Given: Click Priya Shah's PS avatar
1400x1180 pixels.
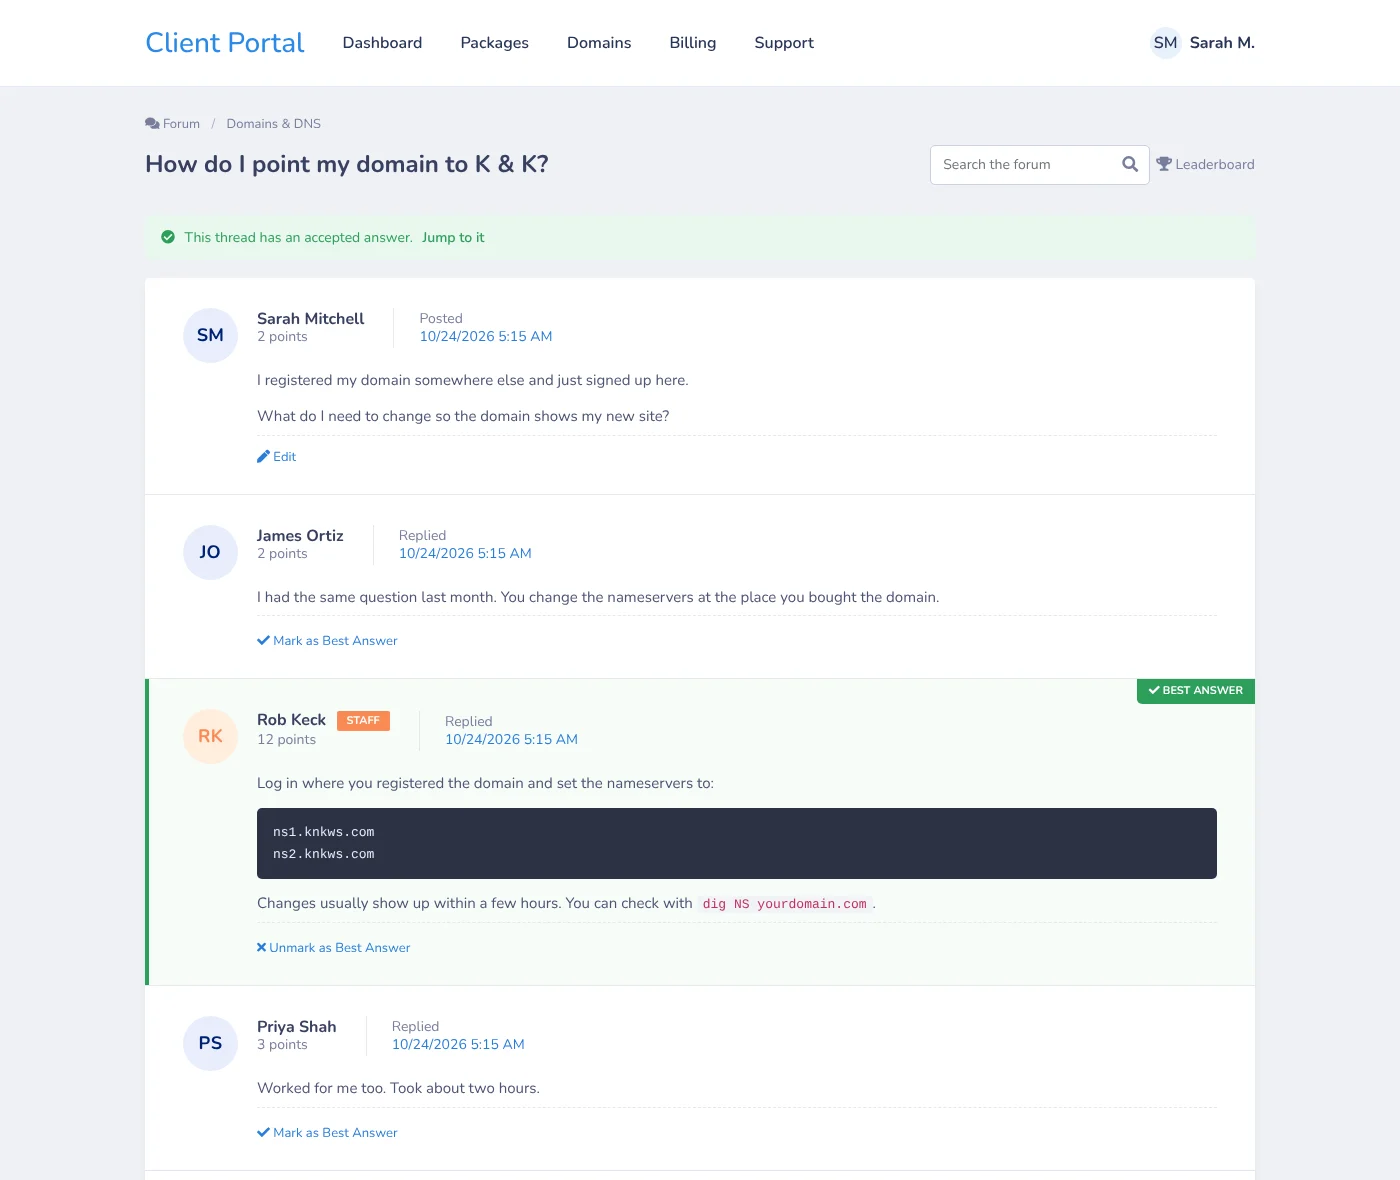Looking at the screenshot, I should tap(210, 1043).
